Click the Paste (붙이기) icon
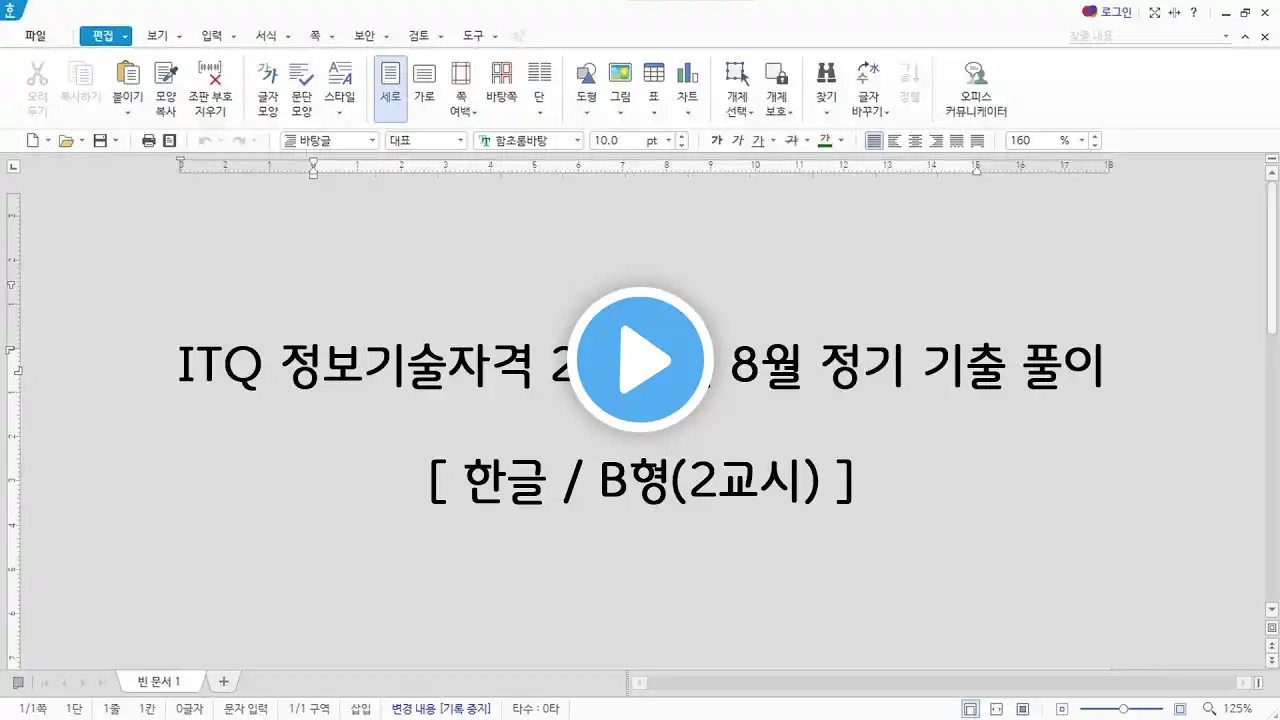 128,75
